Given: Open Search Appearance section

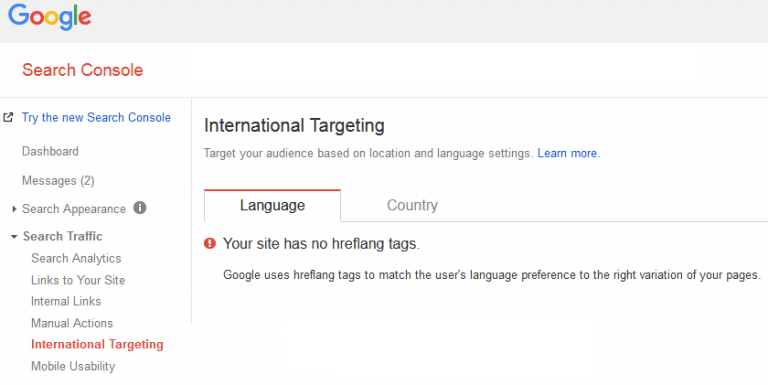Looking at the screenshot, I should click(74, 209).
